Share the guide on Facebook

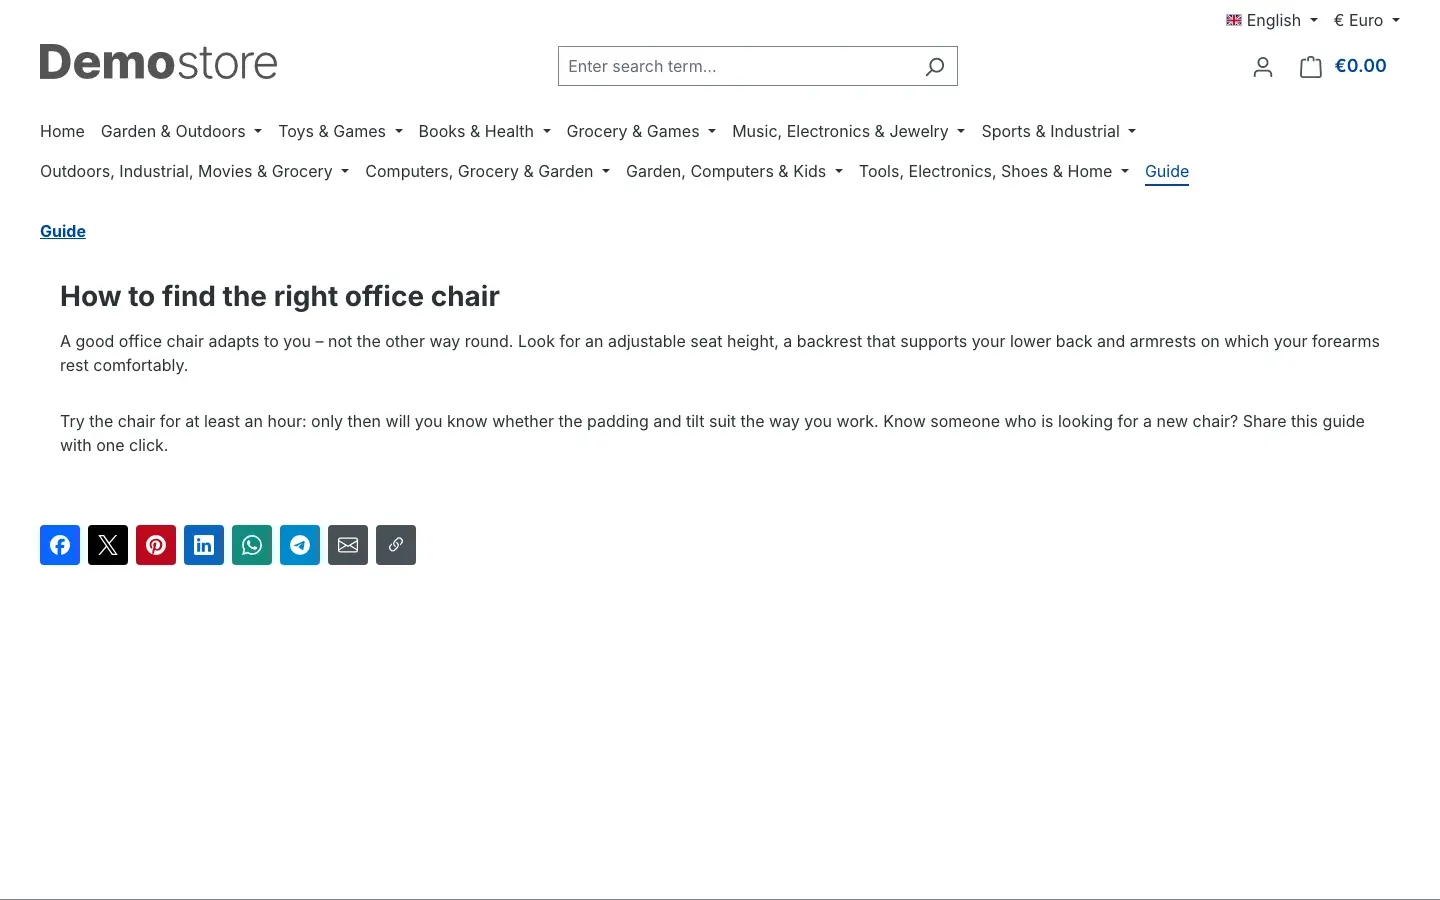[60, 545]
